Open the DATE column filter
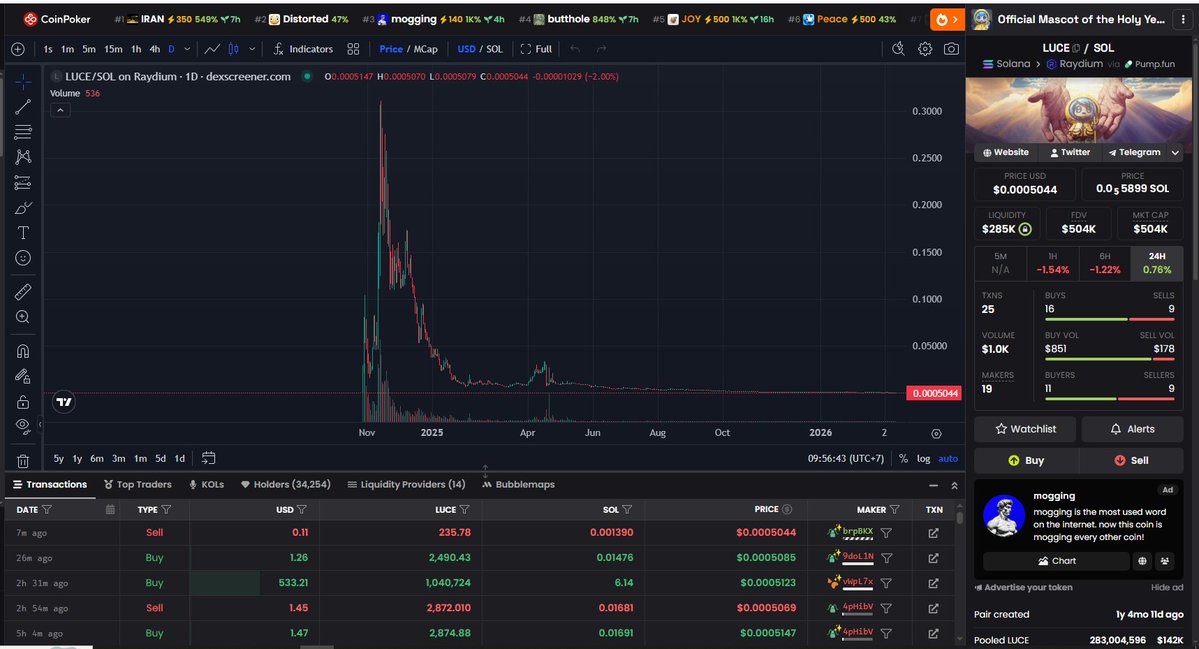The height and width of the screenshot is (649, 1199). [x=47, y=510]
